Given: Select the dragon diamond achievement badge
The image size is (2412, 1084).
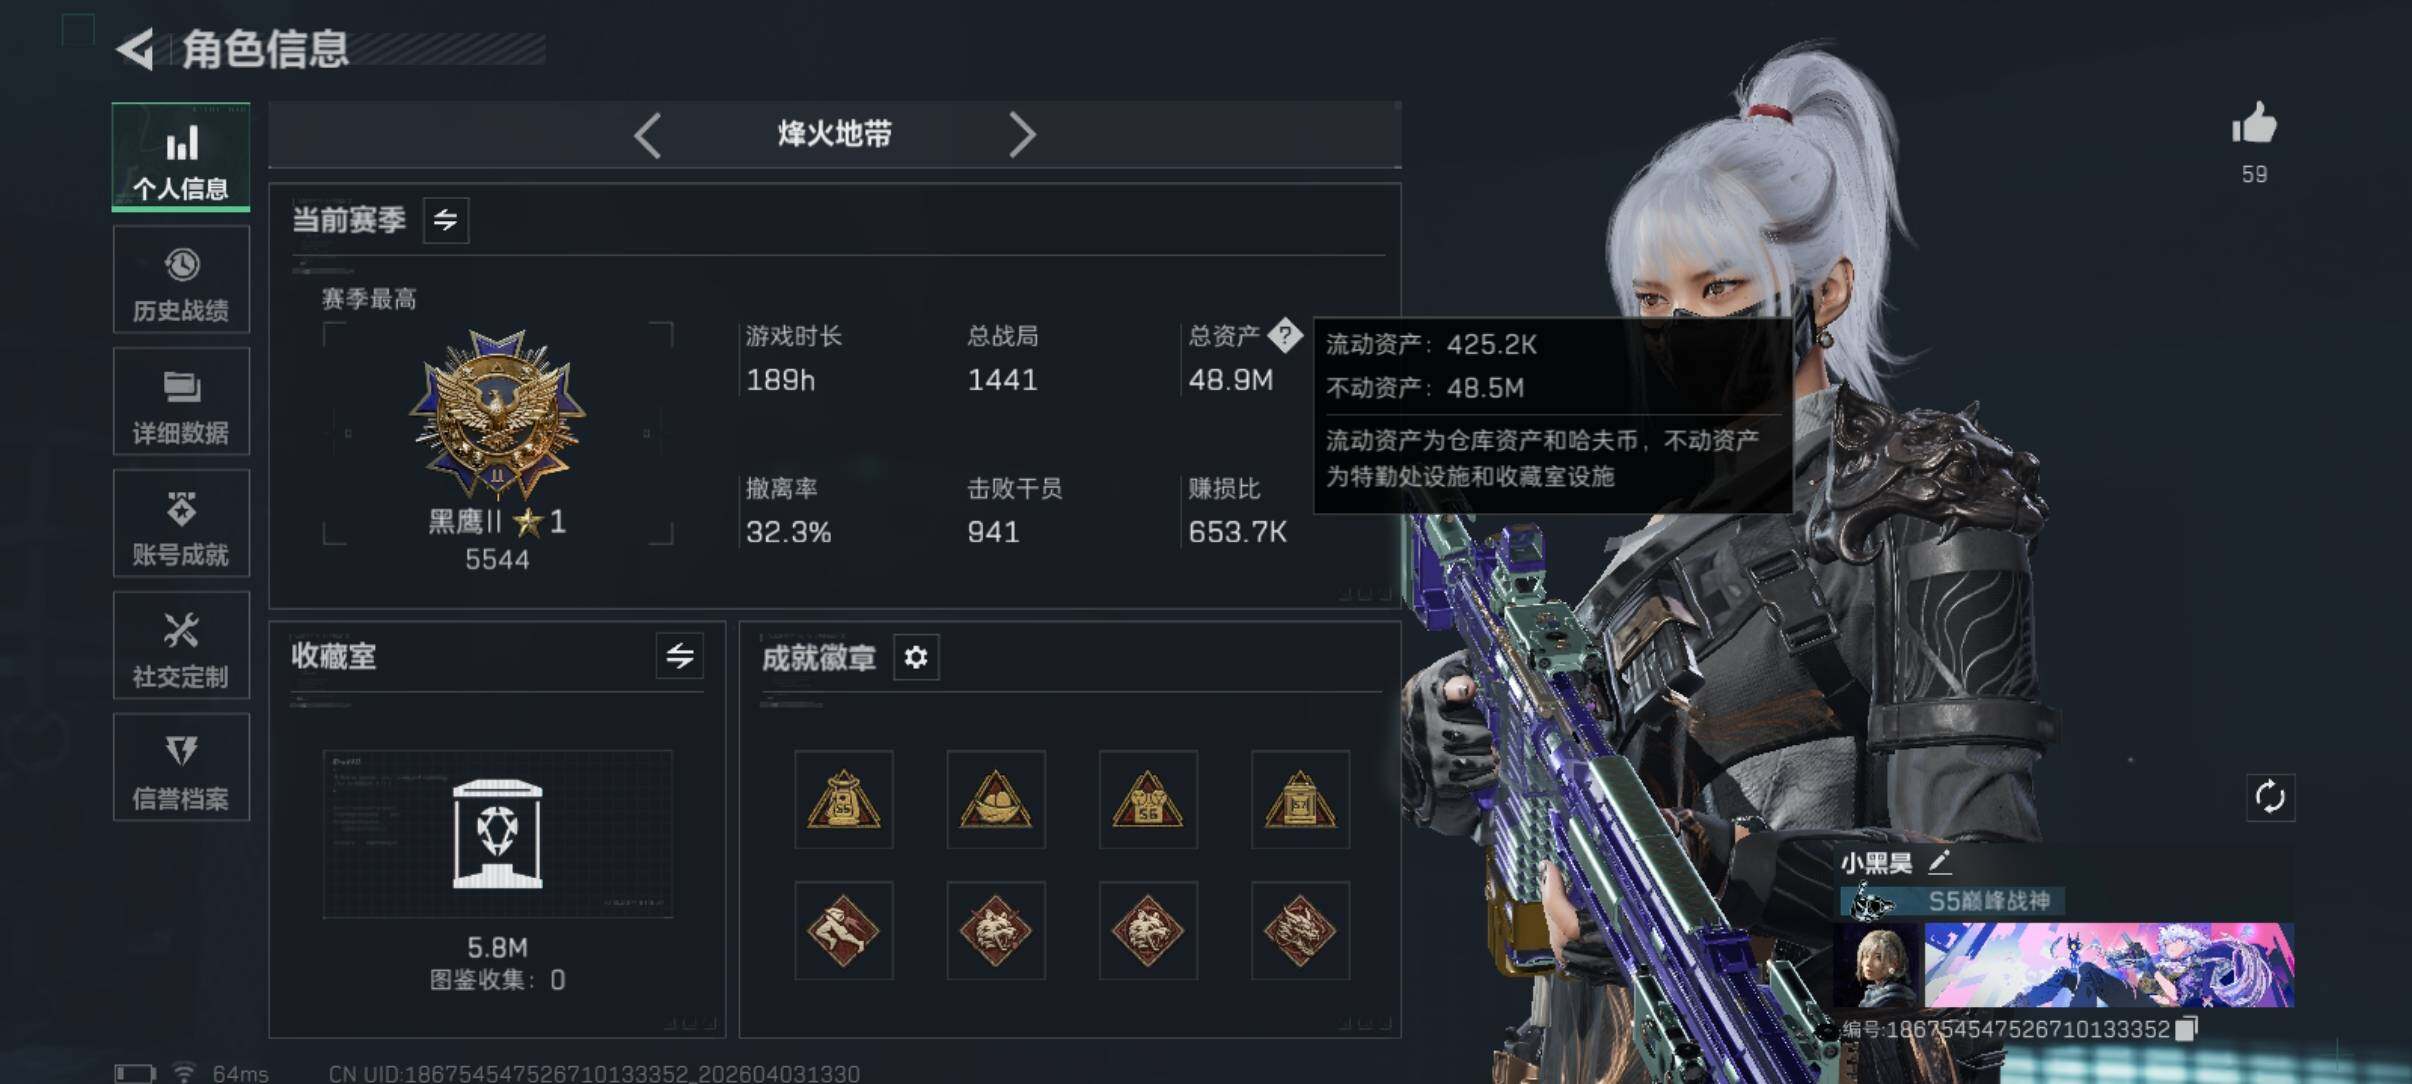Looking at the screenshot, I should 1300,930.
